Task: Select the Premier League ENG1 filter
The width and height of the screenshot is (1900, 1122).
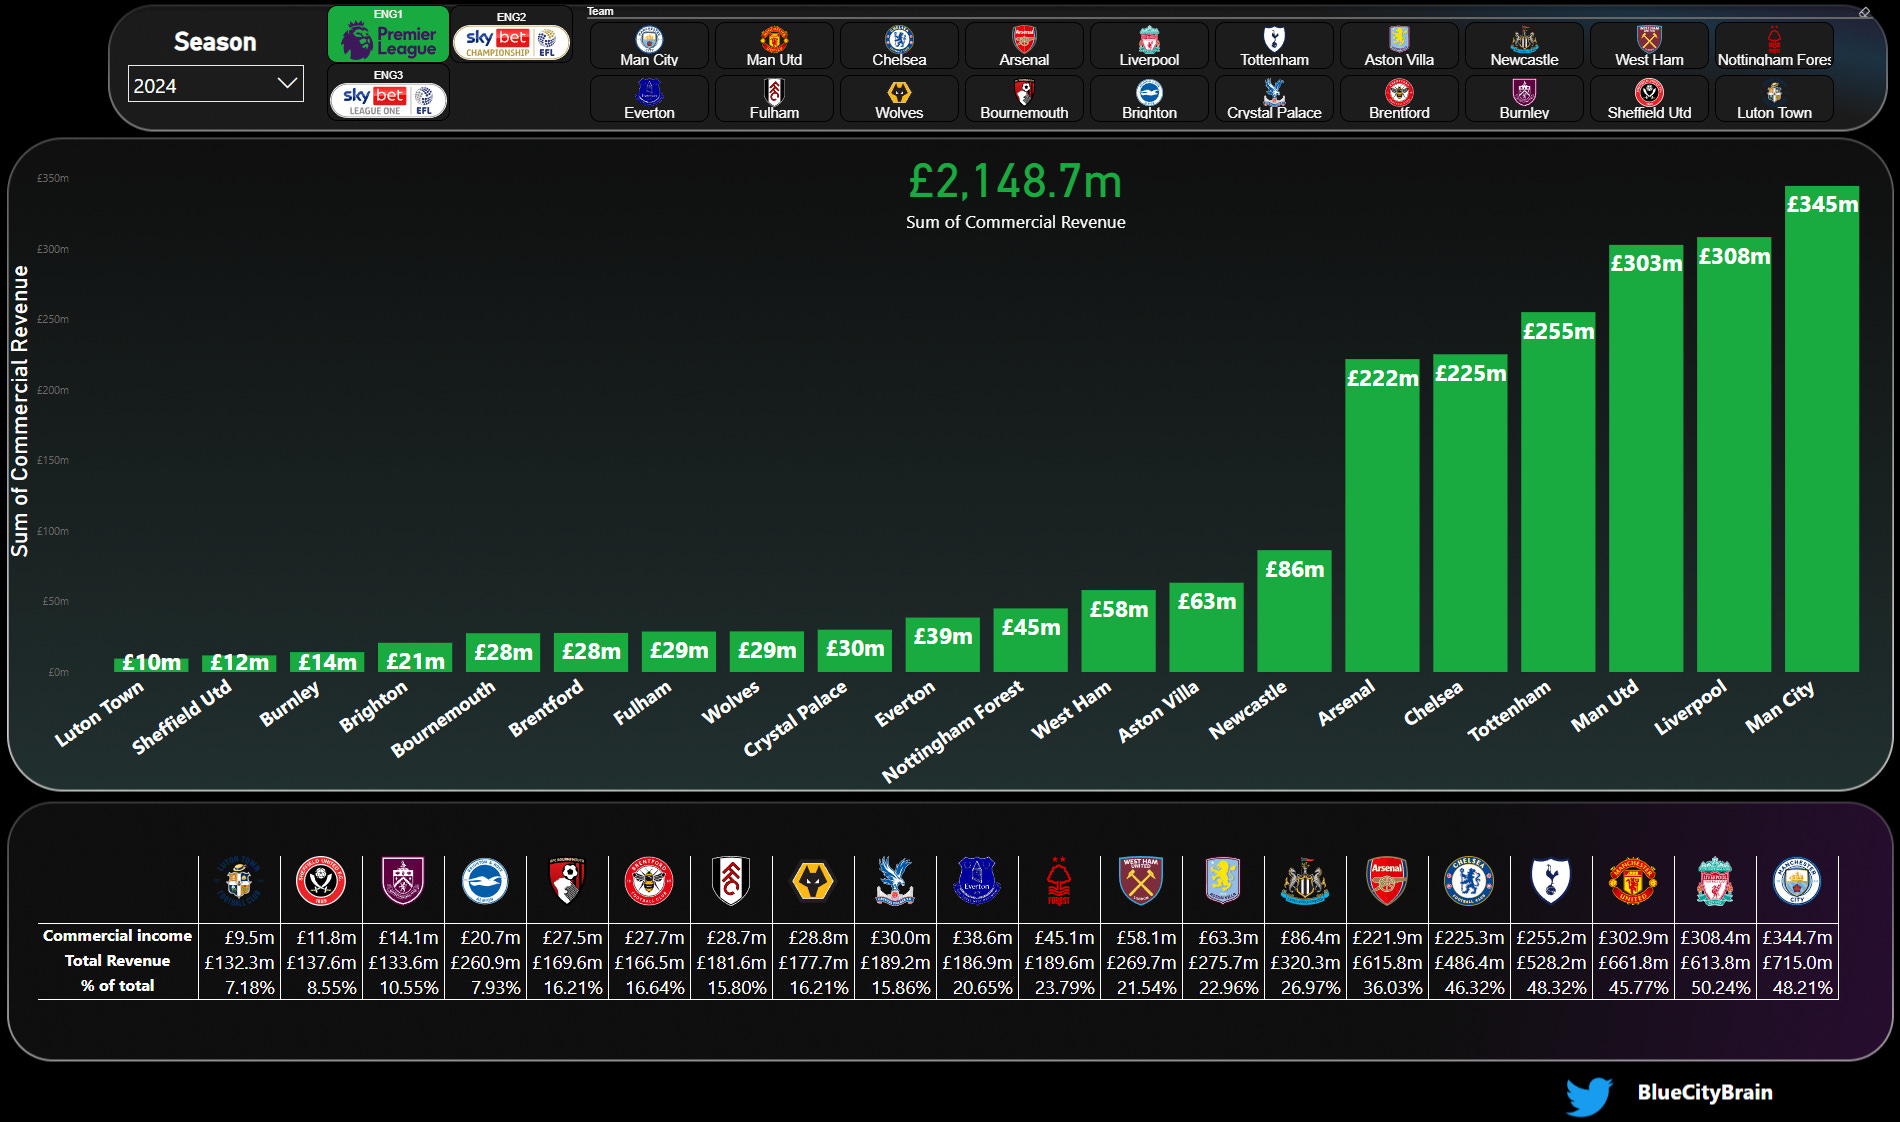Action: coord(388,34)
